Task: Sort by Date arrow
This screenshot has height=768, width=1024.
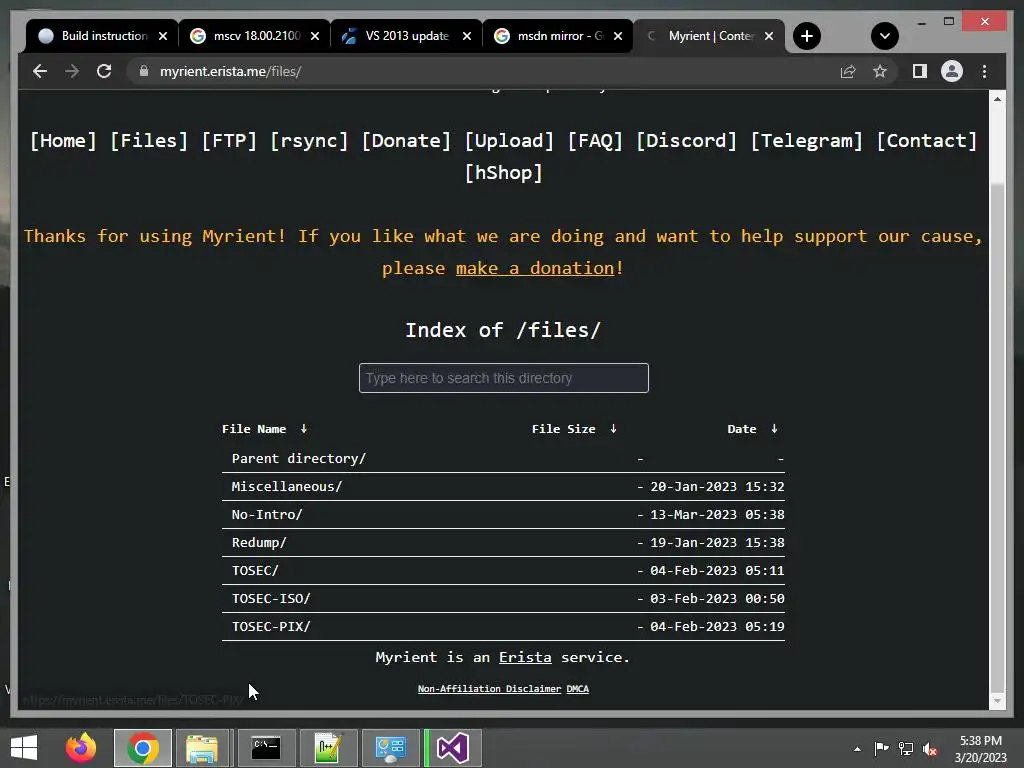Action: point(775,429)
